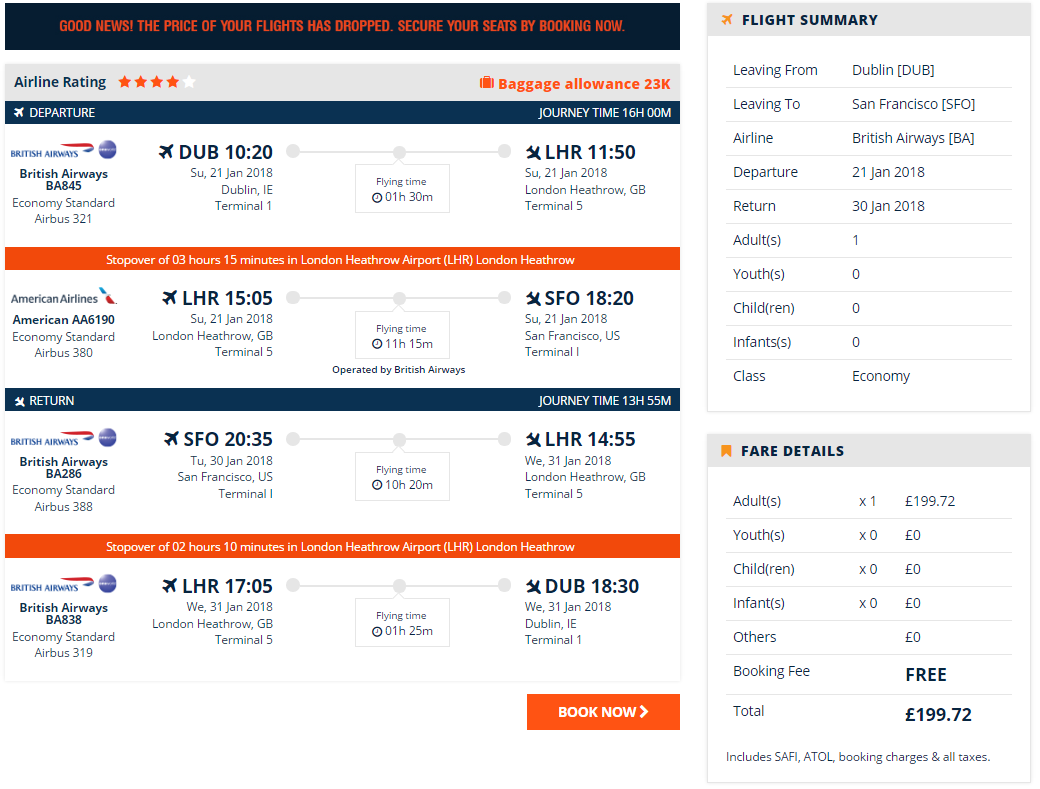Screen dimensions: 1040x789
Task: Click the first orange rating star
Action: pos(125,82)
